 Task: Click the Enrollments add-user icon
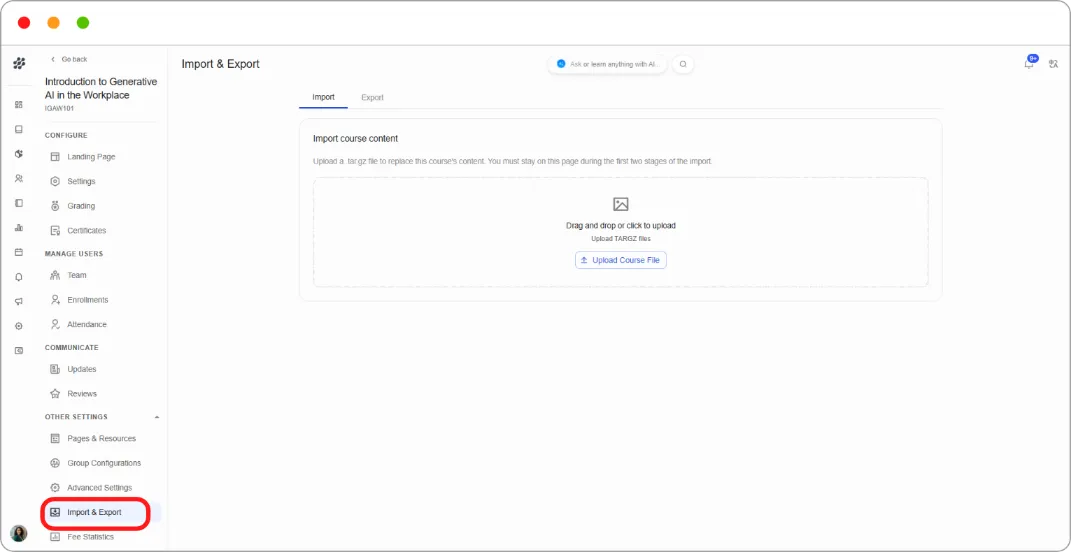point(55,300)
